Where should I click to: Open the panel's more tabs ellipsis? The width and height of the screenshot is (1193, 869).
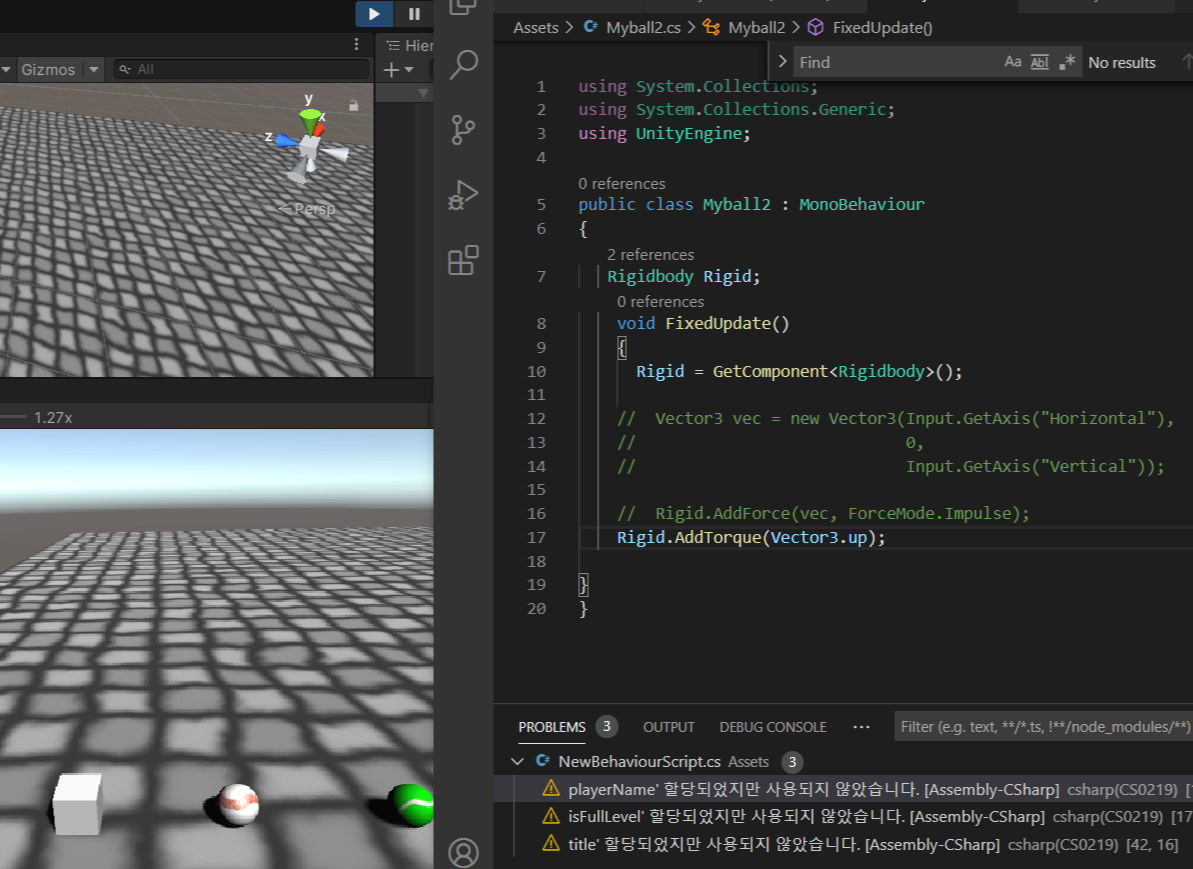(x=861, y=727)
